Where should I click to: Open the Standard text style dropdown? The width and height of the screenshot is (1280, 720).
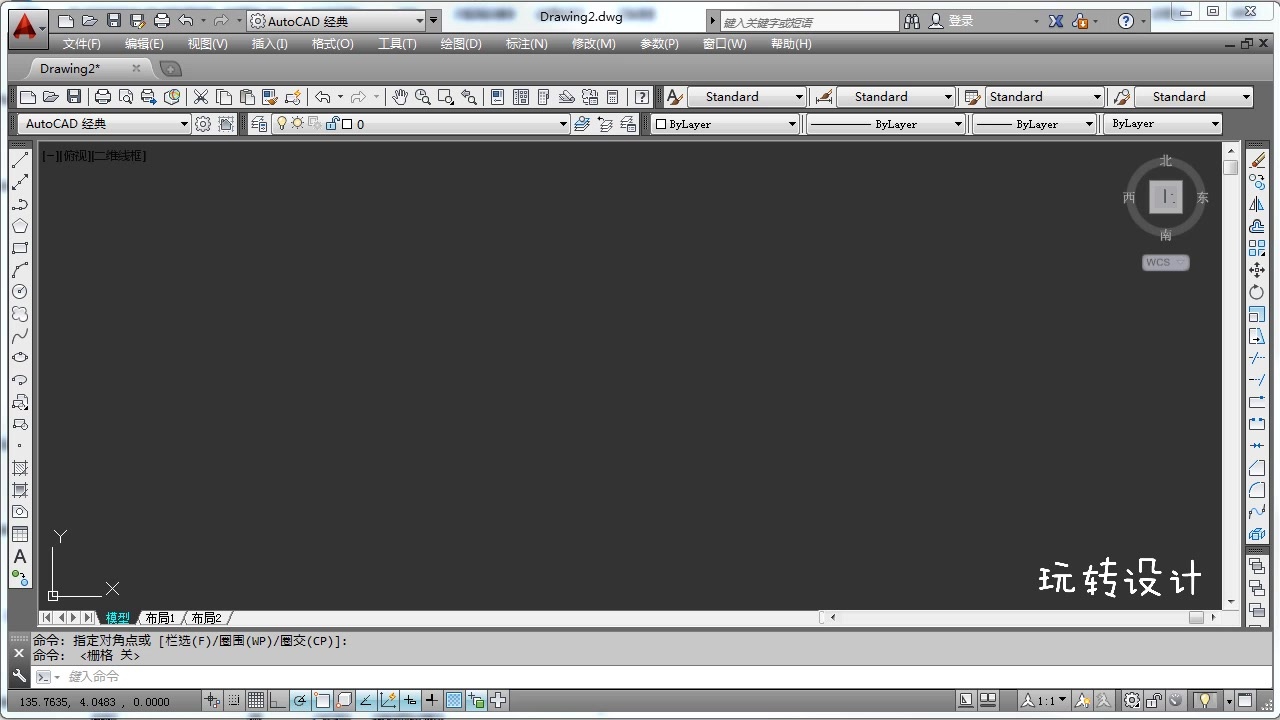pyautogui.click(x=746, y=97)
